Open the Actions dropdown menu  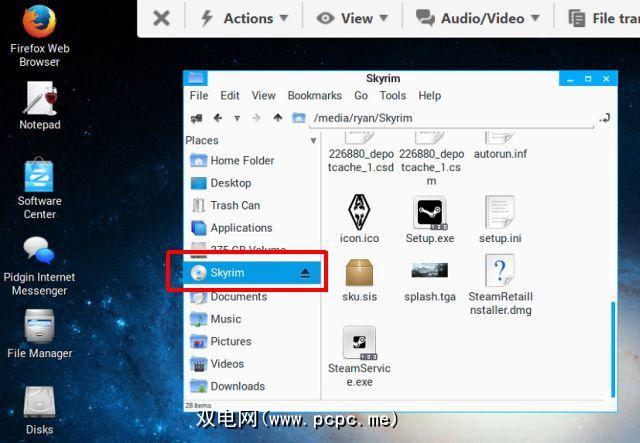click(x=244, y=18)
